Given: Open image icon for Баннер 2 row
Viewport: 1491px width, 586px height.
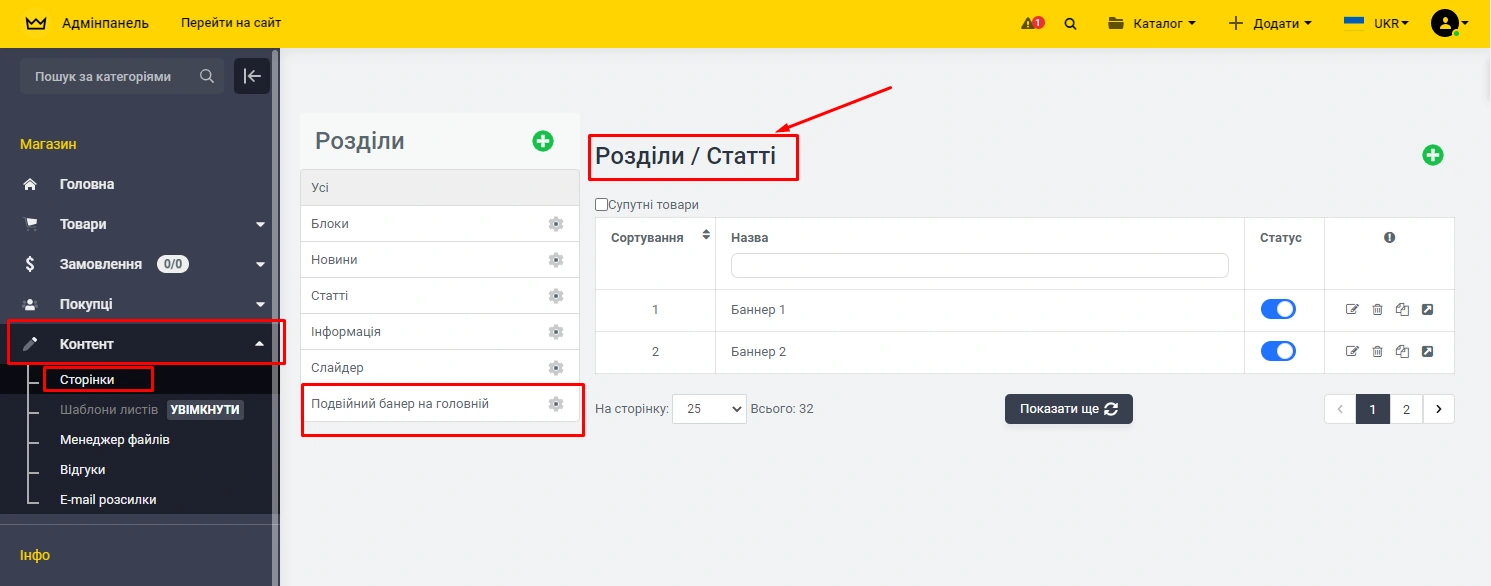Looking at the screenshot, I should (x=1427, y=352).
